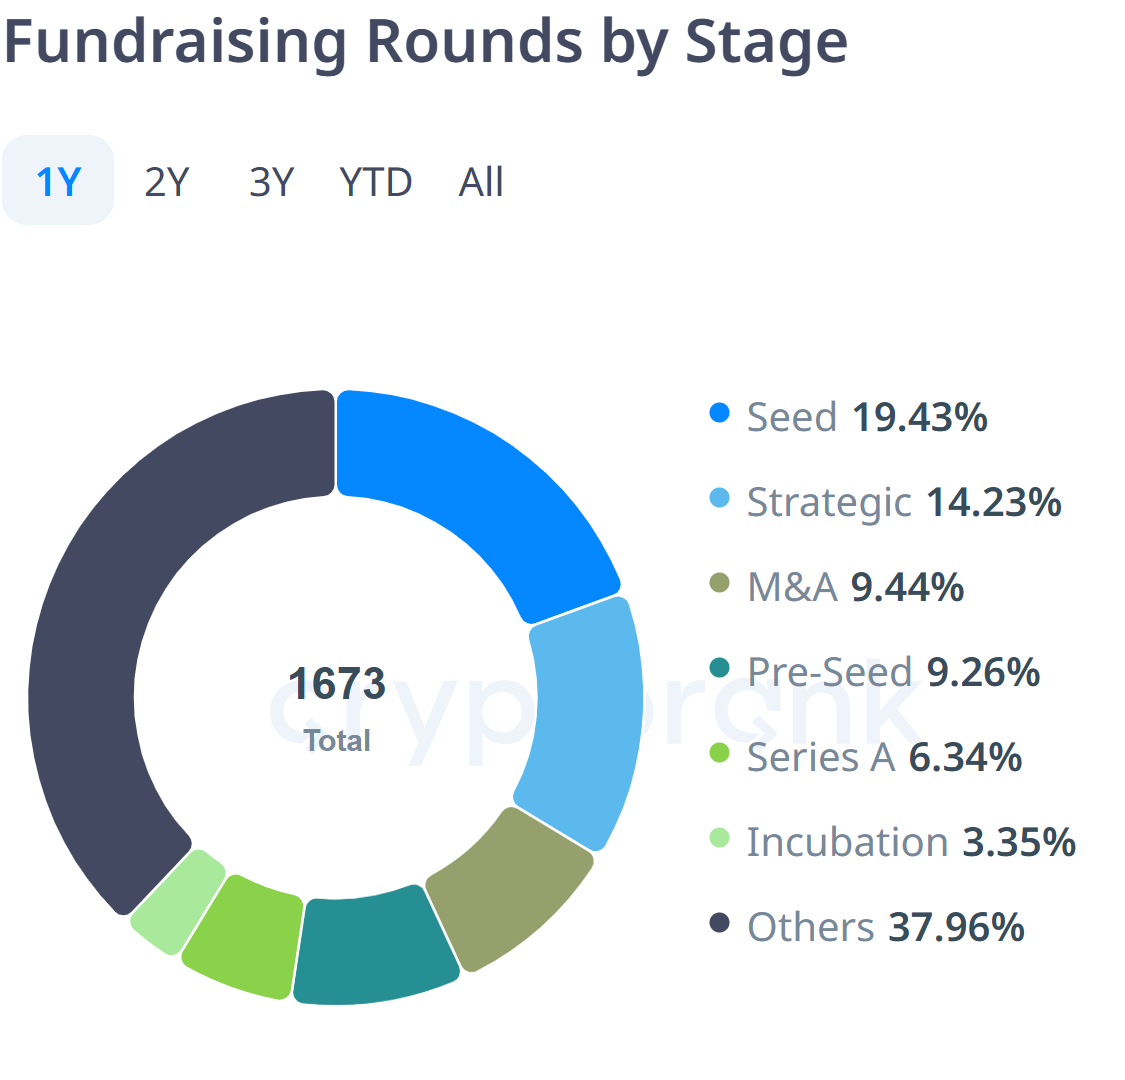This screenshot has height=1080, width=1125.
Task: Click the Strategic legend color dot
Action: tap(719, 498)
